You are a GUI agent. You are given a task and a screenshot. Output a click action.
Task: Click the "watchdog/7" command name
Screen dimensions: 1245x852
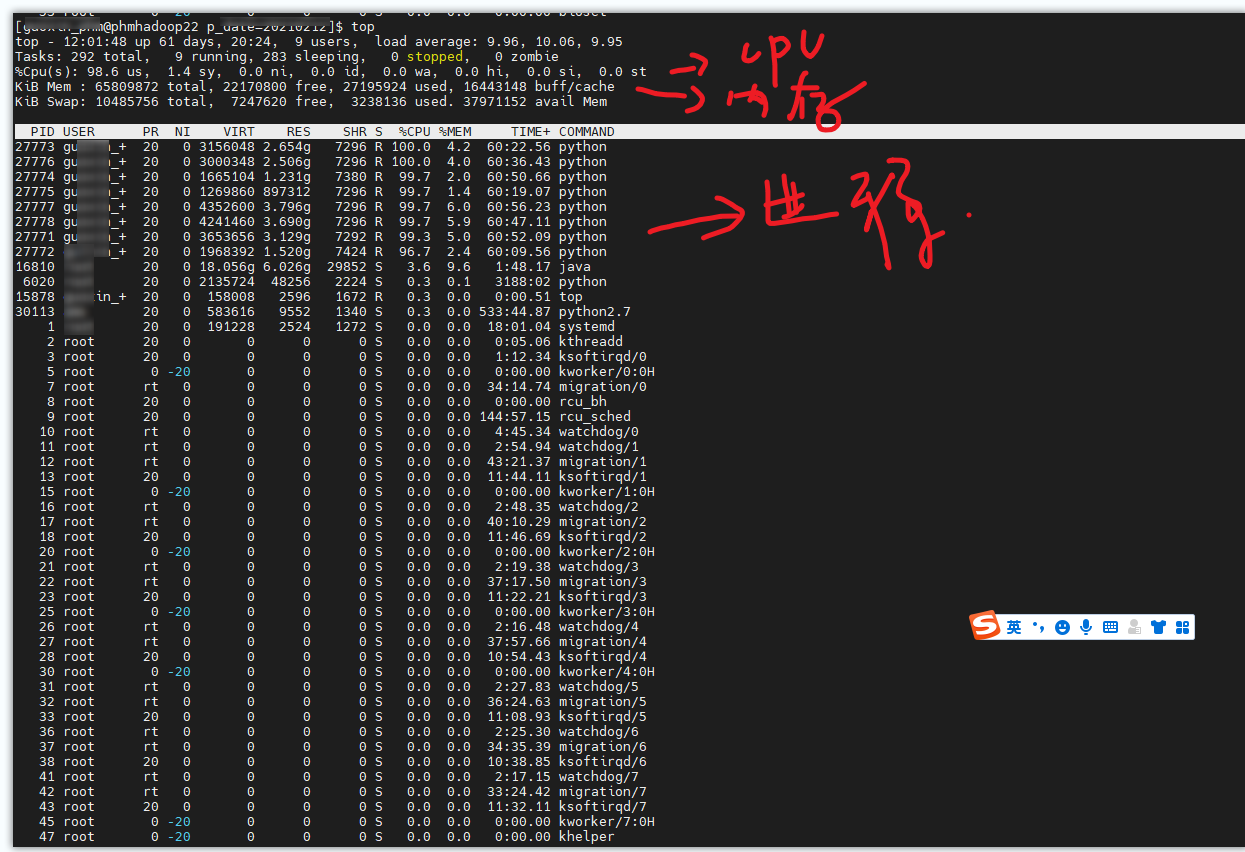[599, 777]
